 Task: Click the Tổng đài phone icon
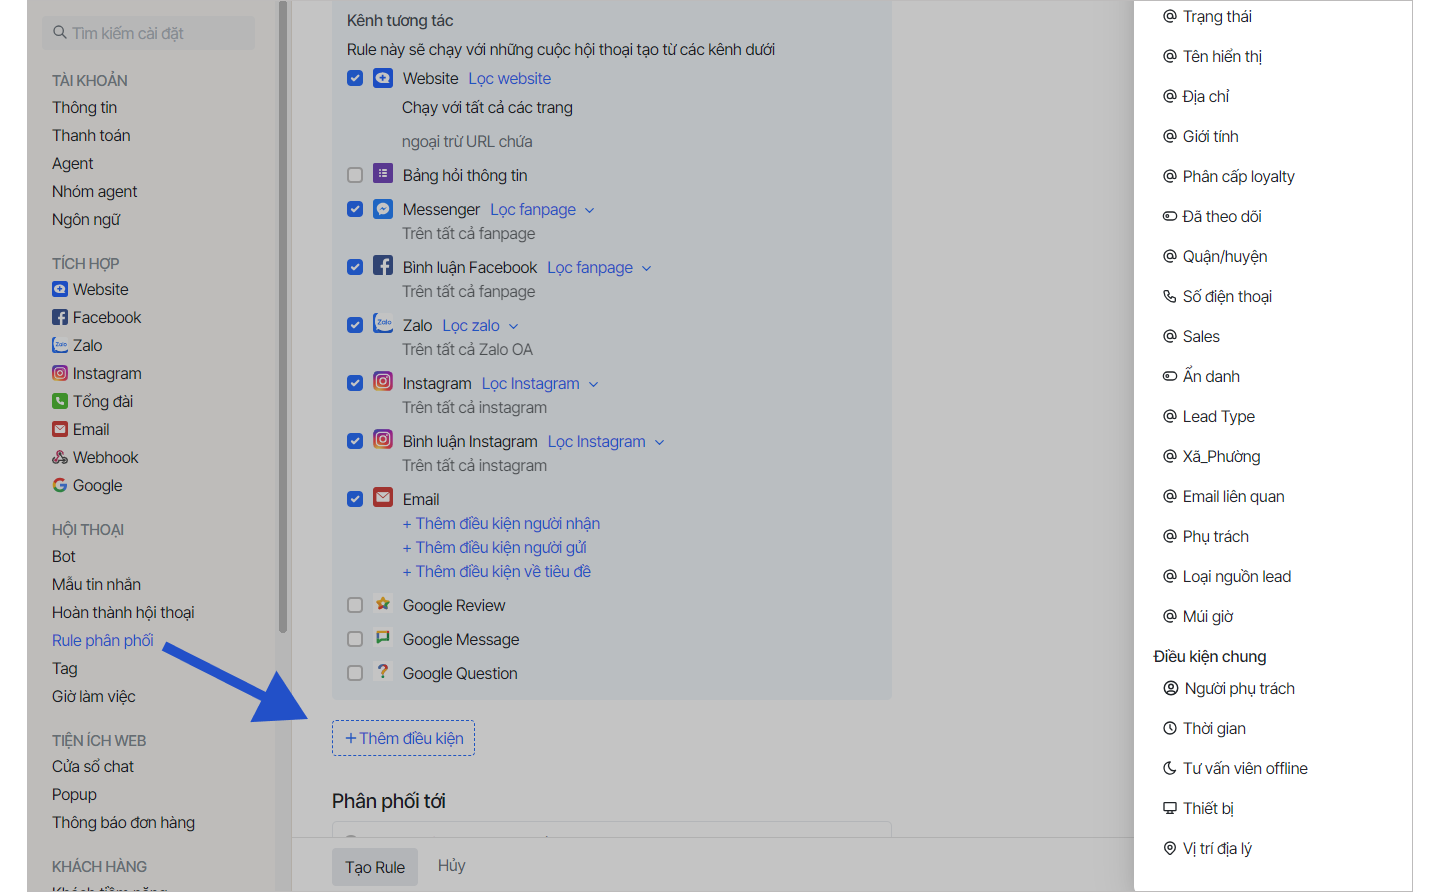[x=60, y=402]
